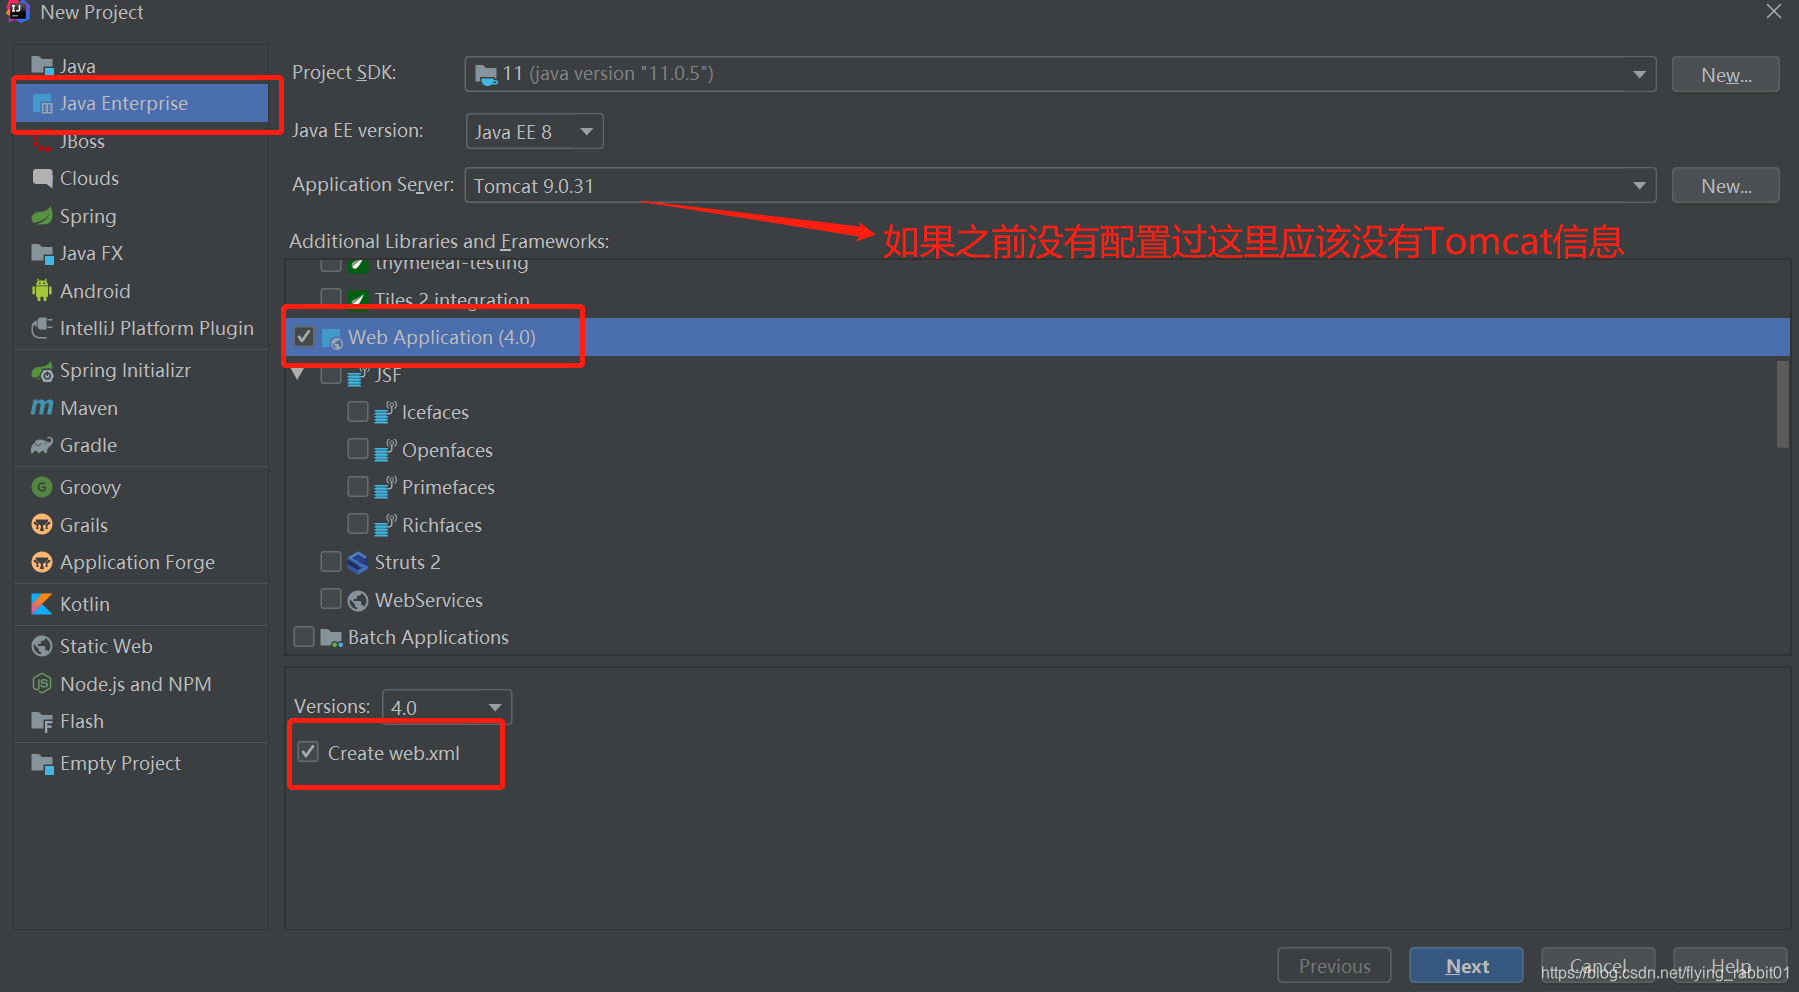This screenshot has height=992, width=1799.
Task: Click the IntelliJ Platform Plugin icon
Action: click(x=42, y=328)
